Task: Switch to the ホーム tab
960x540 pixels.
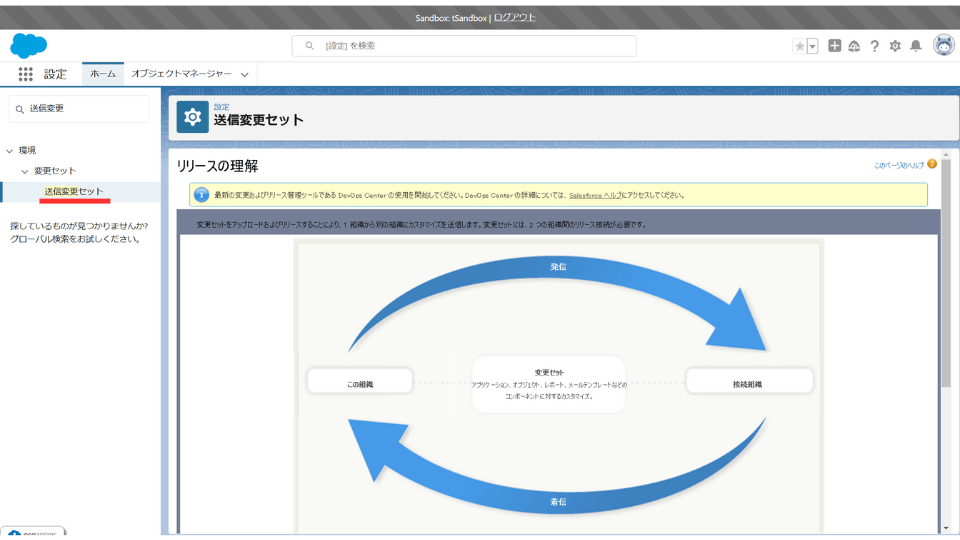Action: point(103,74)
